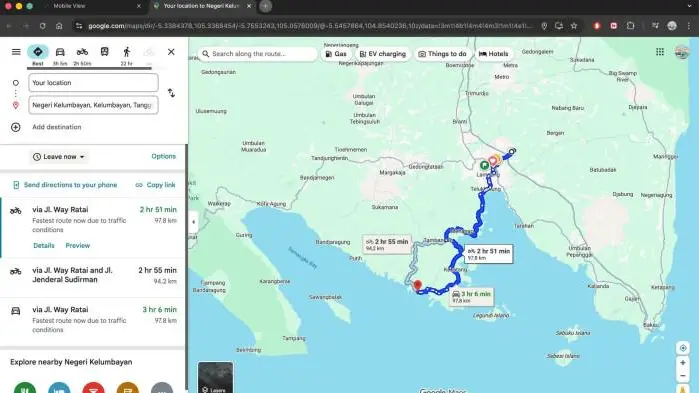Screen dimensions: 699x393
Task: Close the directions panel
Action: pos(171,52)
